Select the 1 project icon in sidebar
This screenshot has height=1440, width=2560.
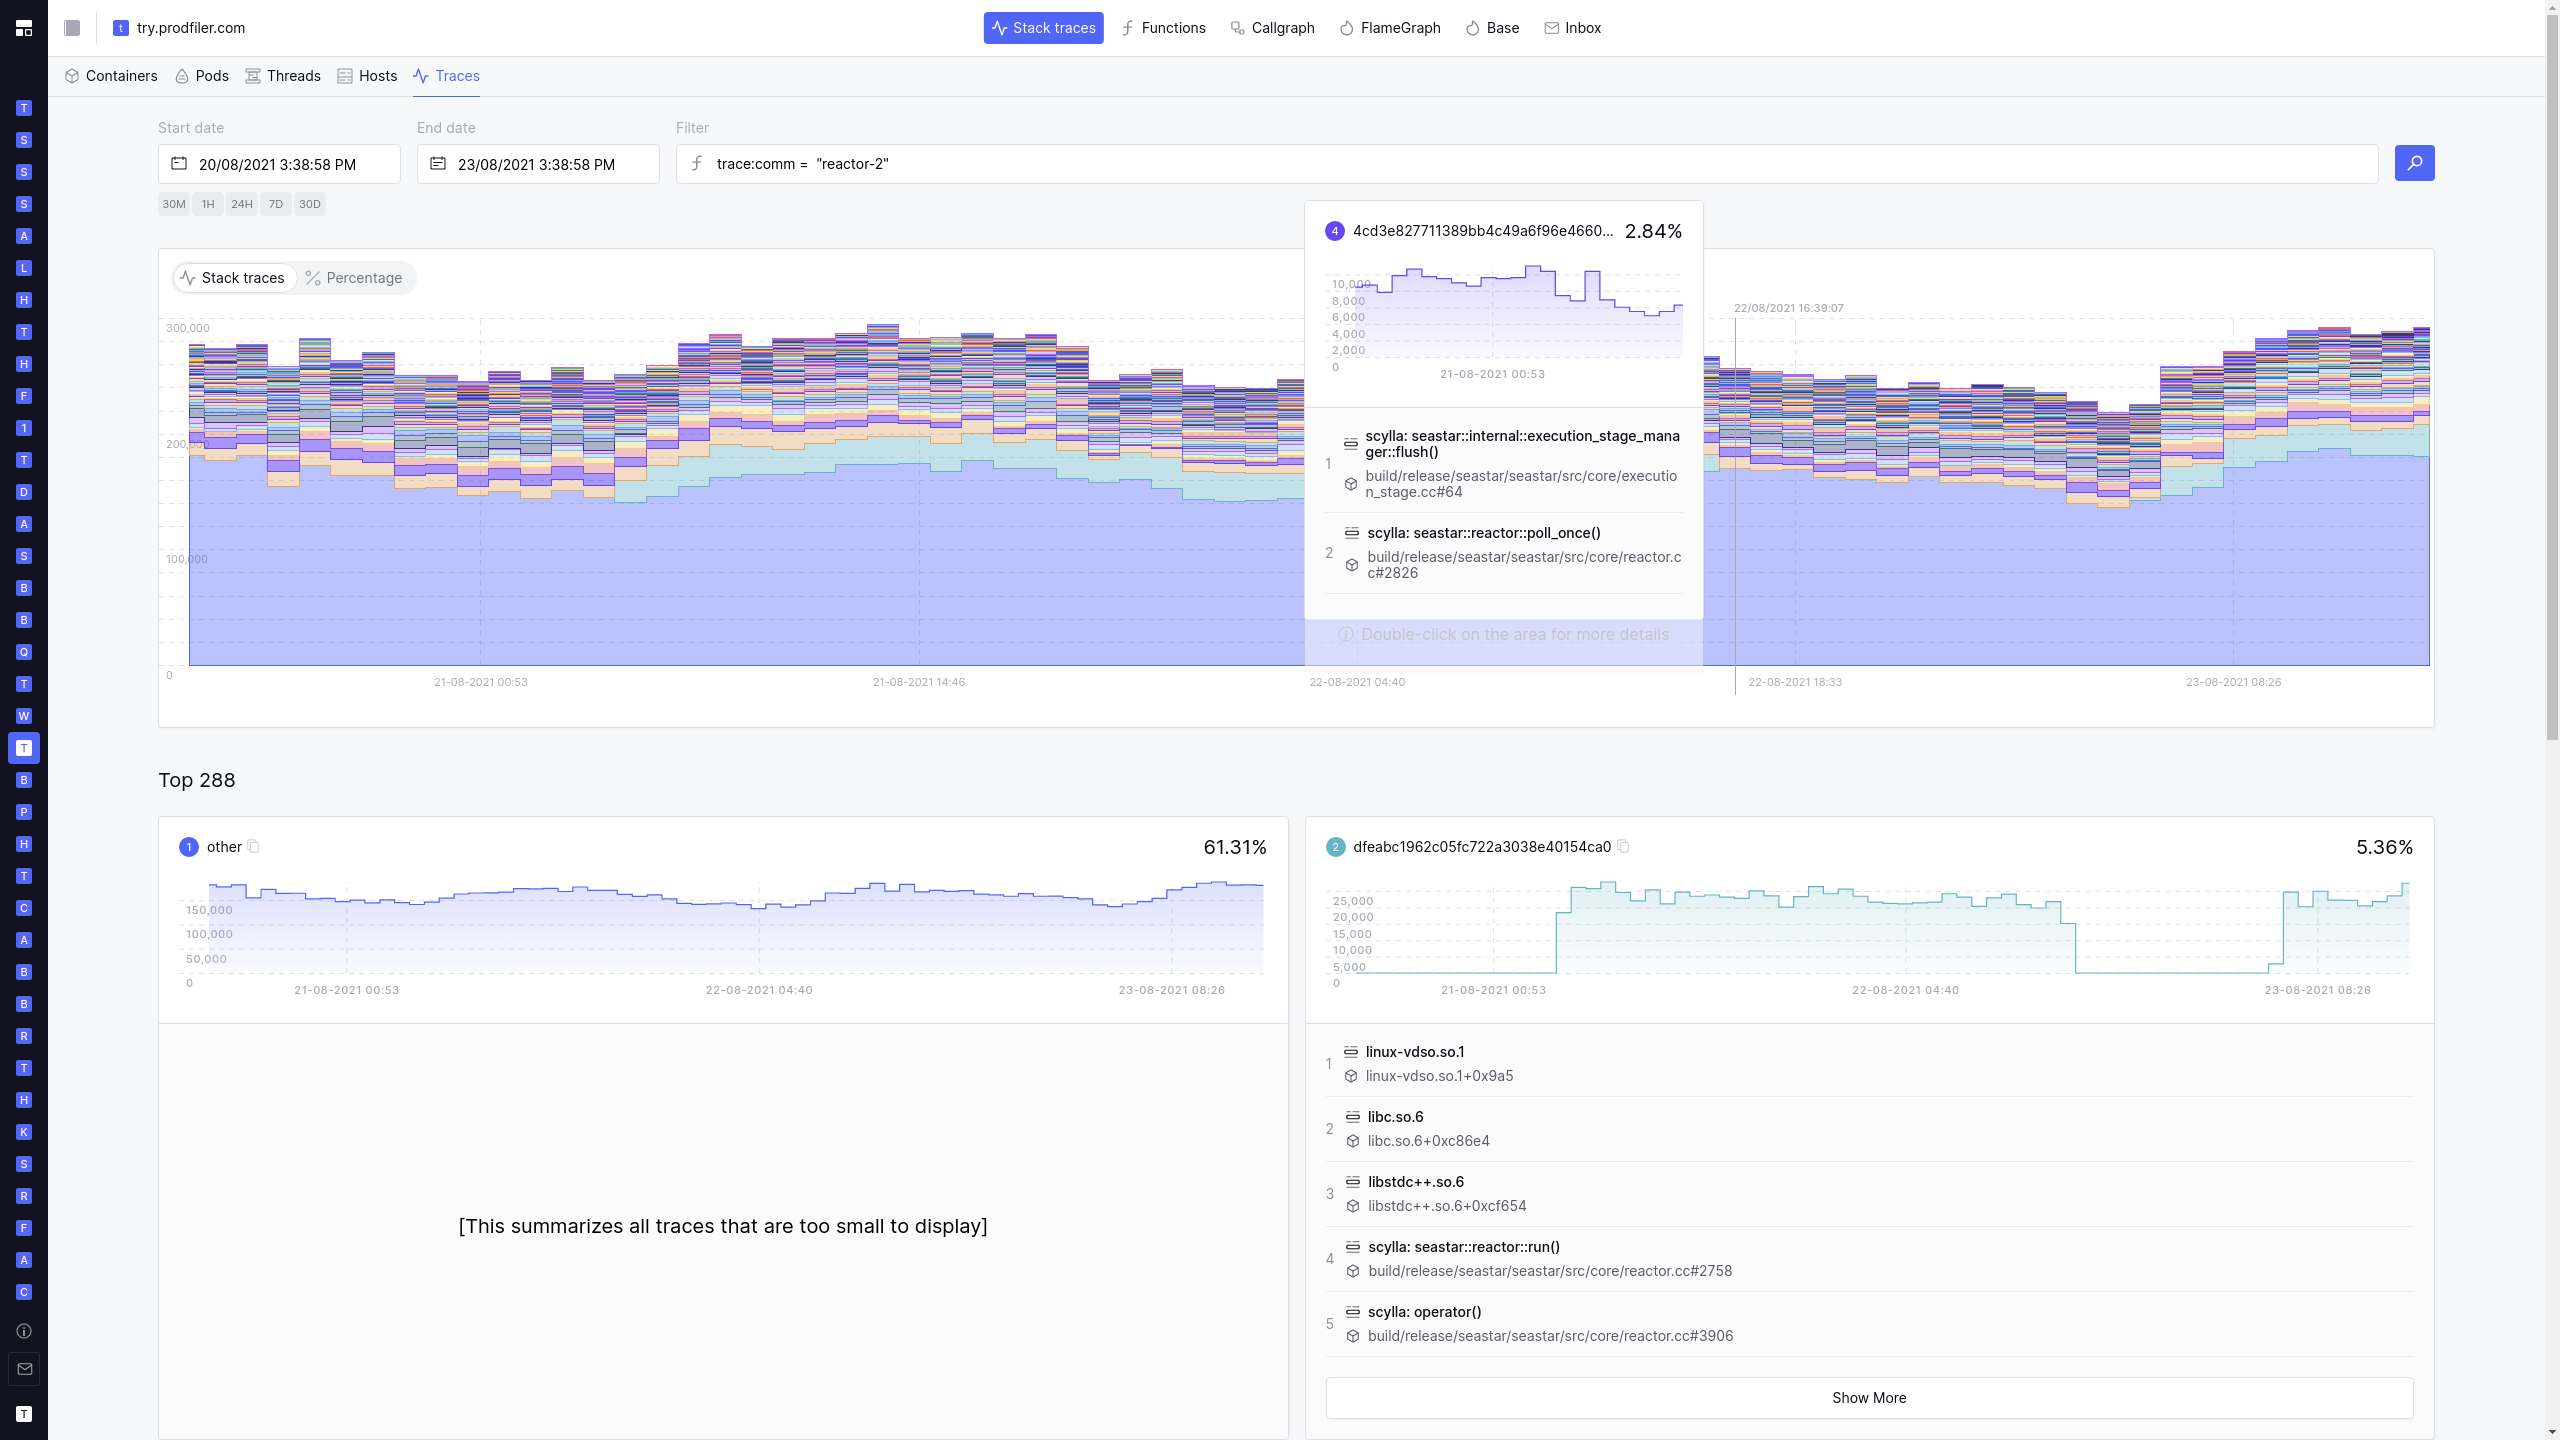[x=24, y=428]
